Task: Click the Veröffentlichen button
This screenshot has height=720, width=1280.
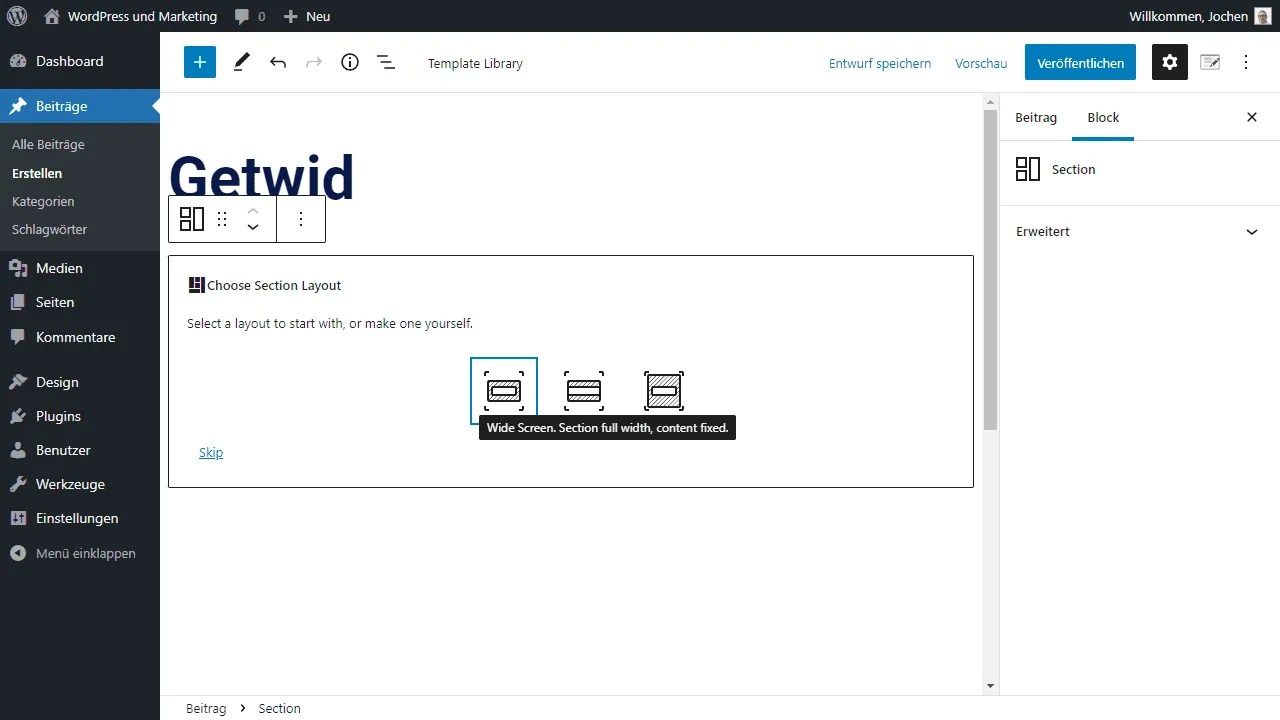Action: tap(1081, 62)
